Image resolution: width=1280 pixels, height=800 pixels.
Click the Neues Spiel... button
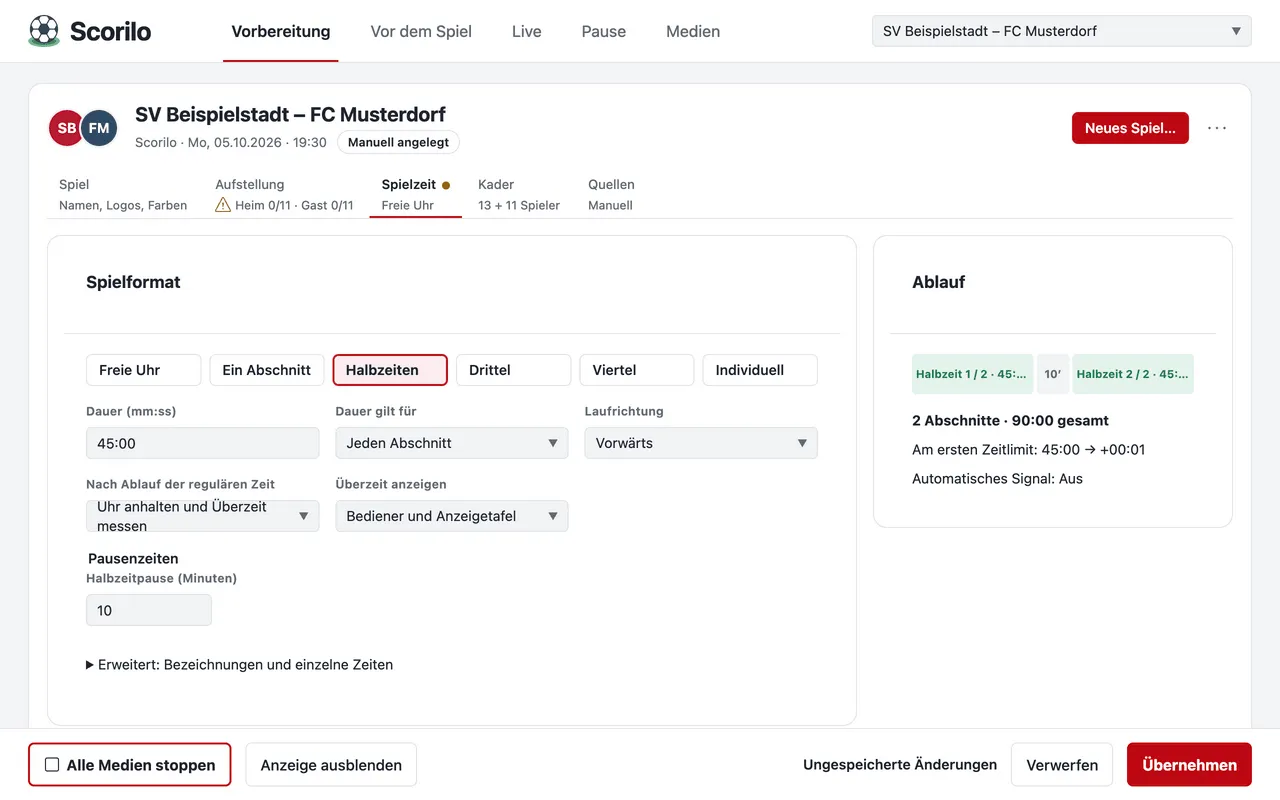(x=1130, y=128)
